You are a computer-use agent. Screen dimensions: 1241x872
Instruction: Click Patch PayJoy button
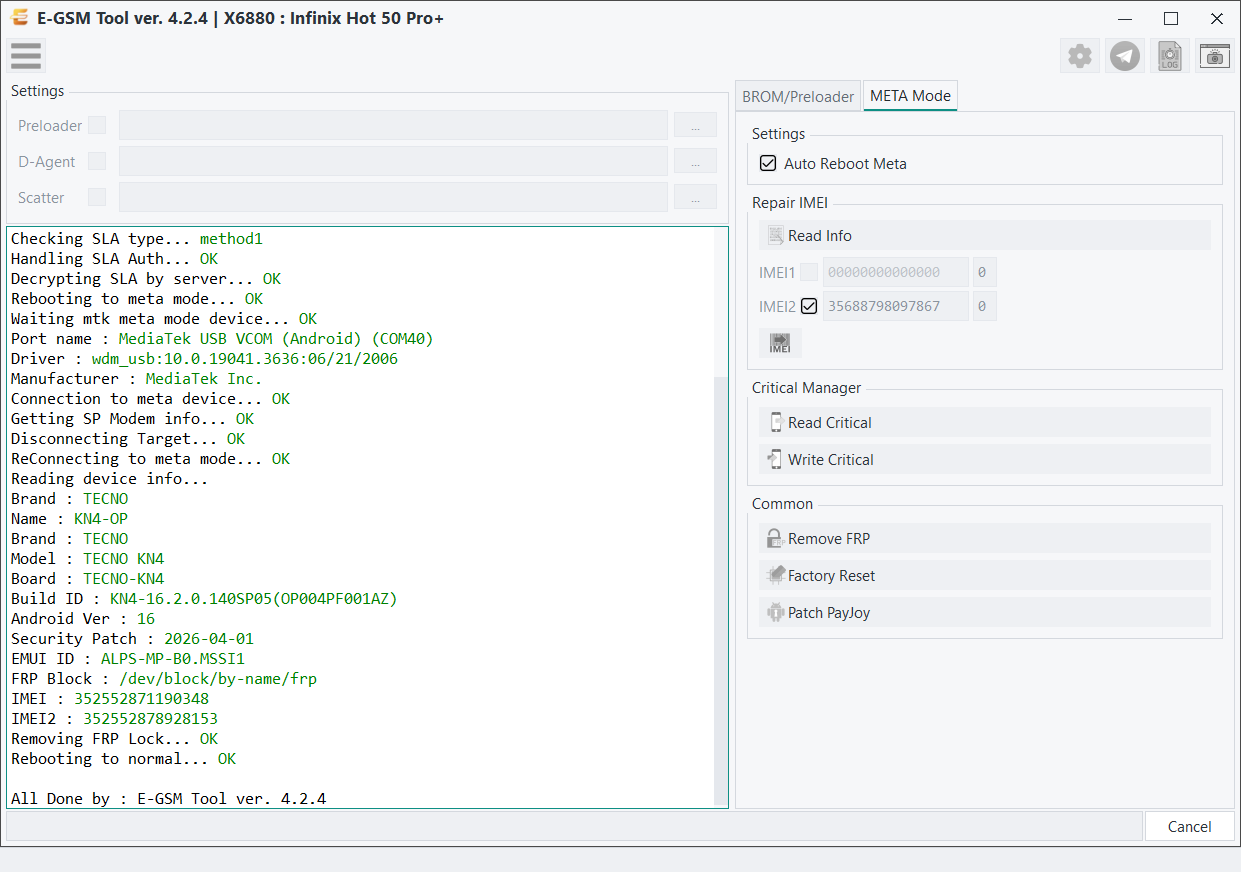coord(985,613)
